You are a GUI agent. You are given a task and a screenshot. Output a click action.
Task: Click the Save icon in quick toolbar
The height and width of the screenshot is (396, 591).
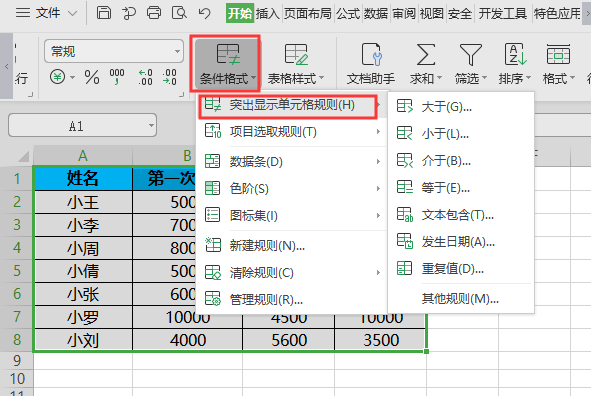pyautogui.click(x=104, y=13)
